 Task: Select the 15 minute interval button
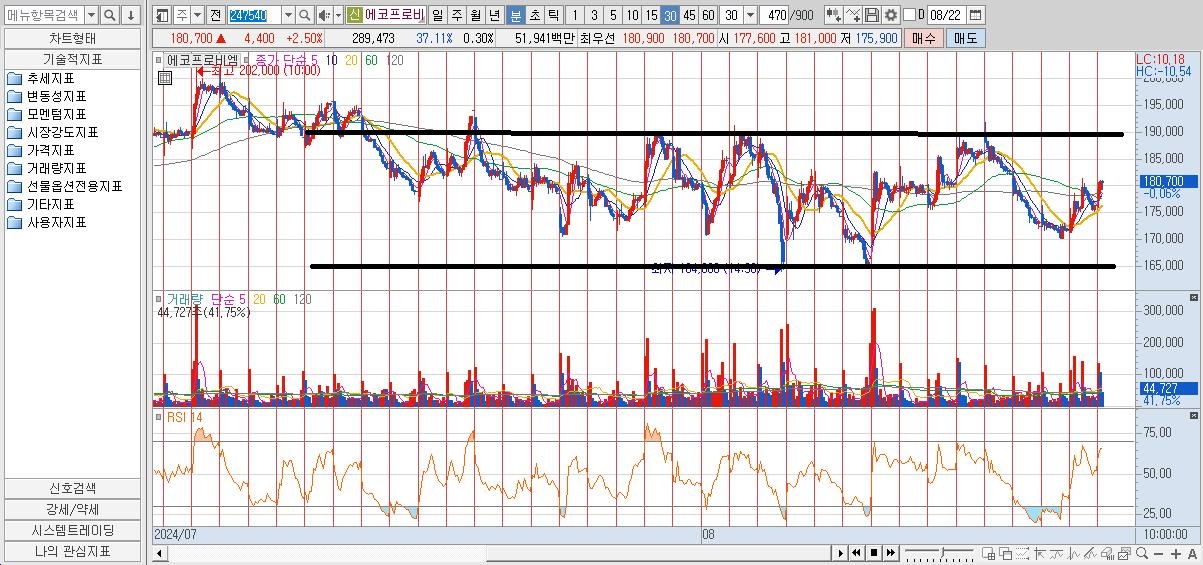click(651, 15)
